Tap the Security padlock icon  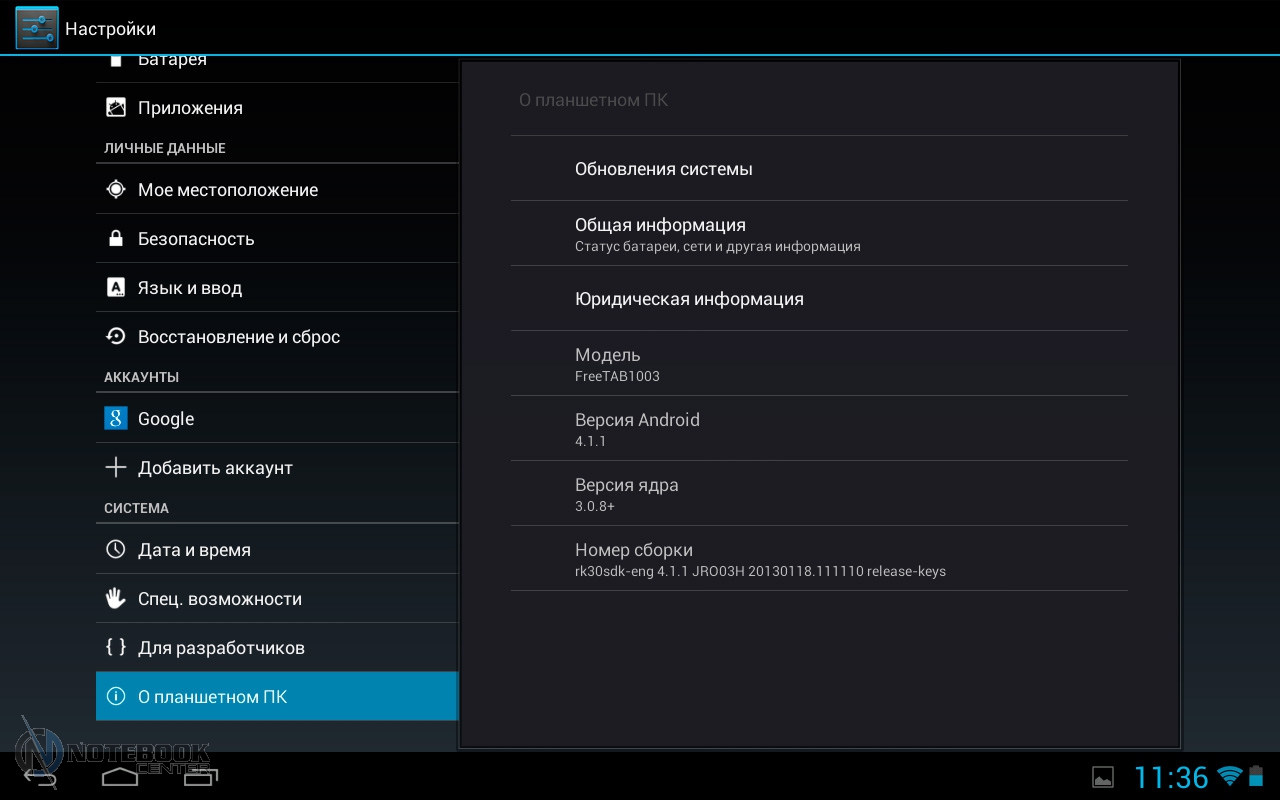pyautogui.click(x=116, y=239)
